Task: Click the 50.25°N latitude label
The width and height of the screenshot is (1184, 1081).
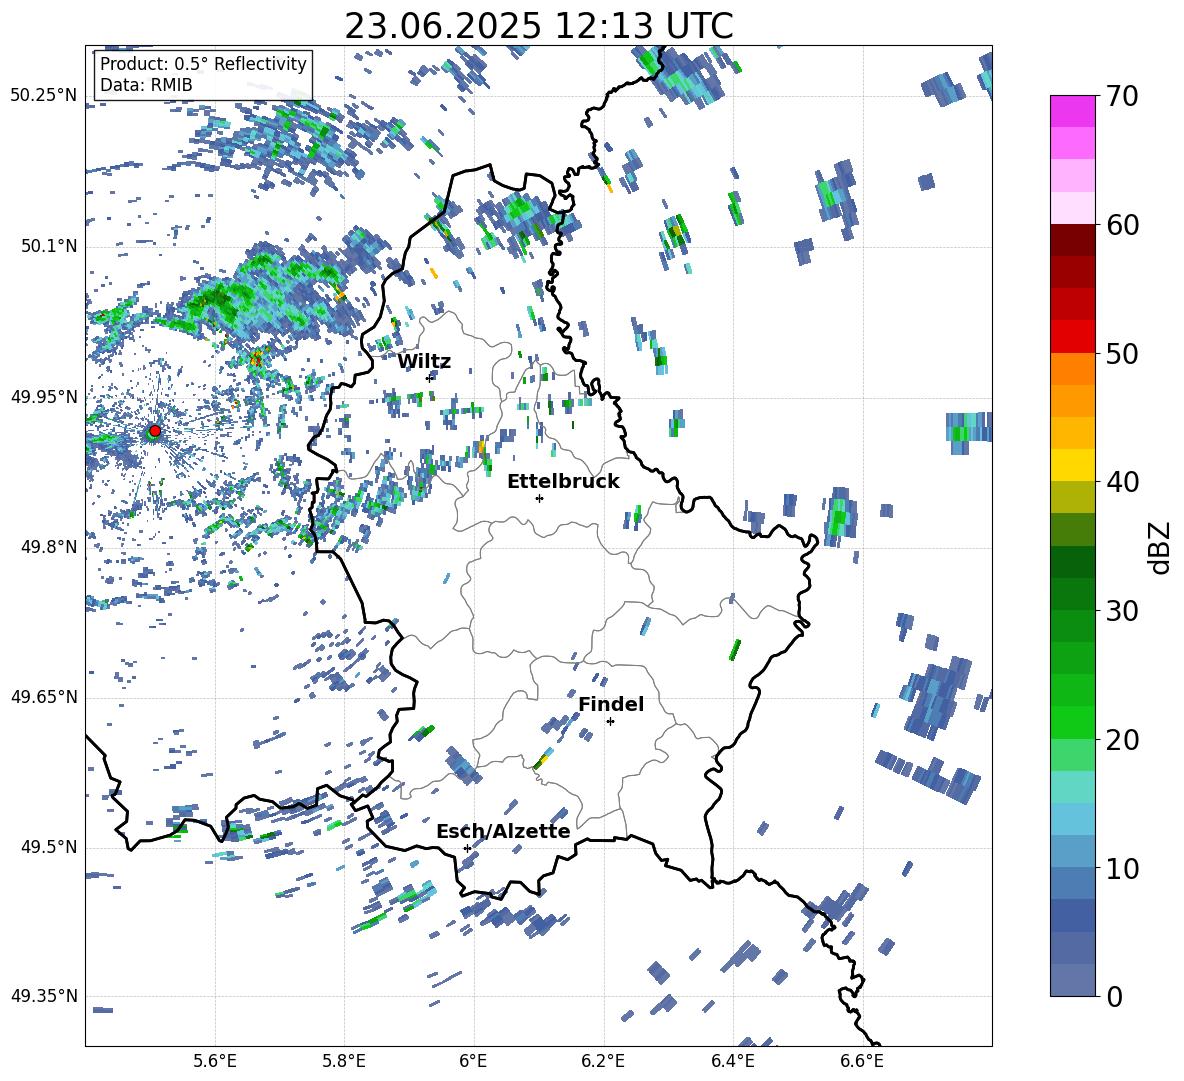Action: point(44,96)
